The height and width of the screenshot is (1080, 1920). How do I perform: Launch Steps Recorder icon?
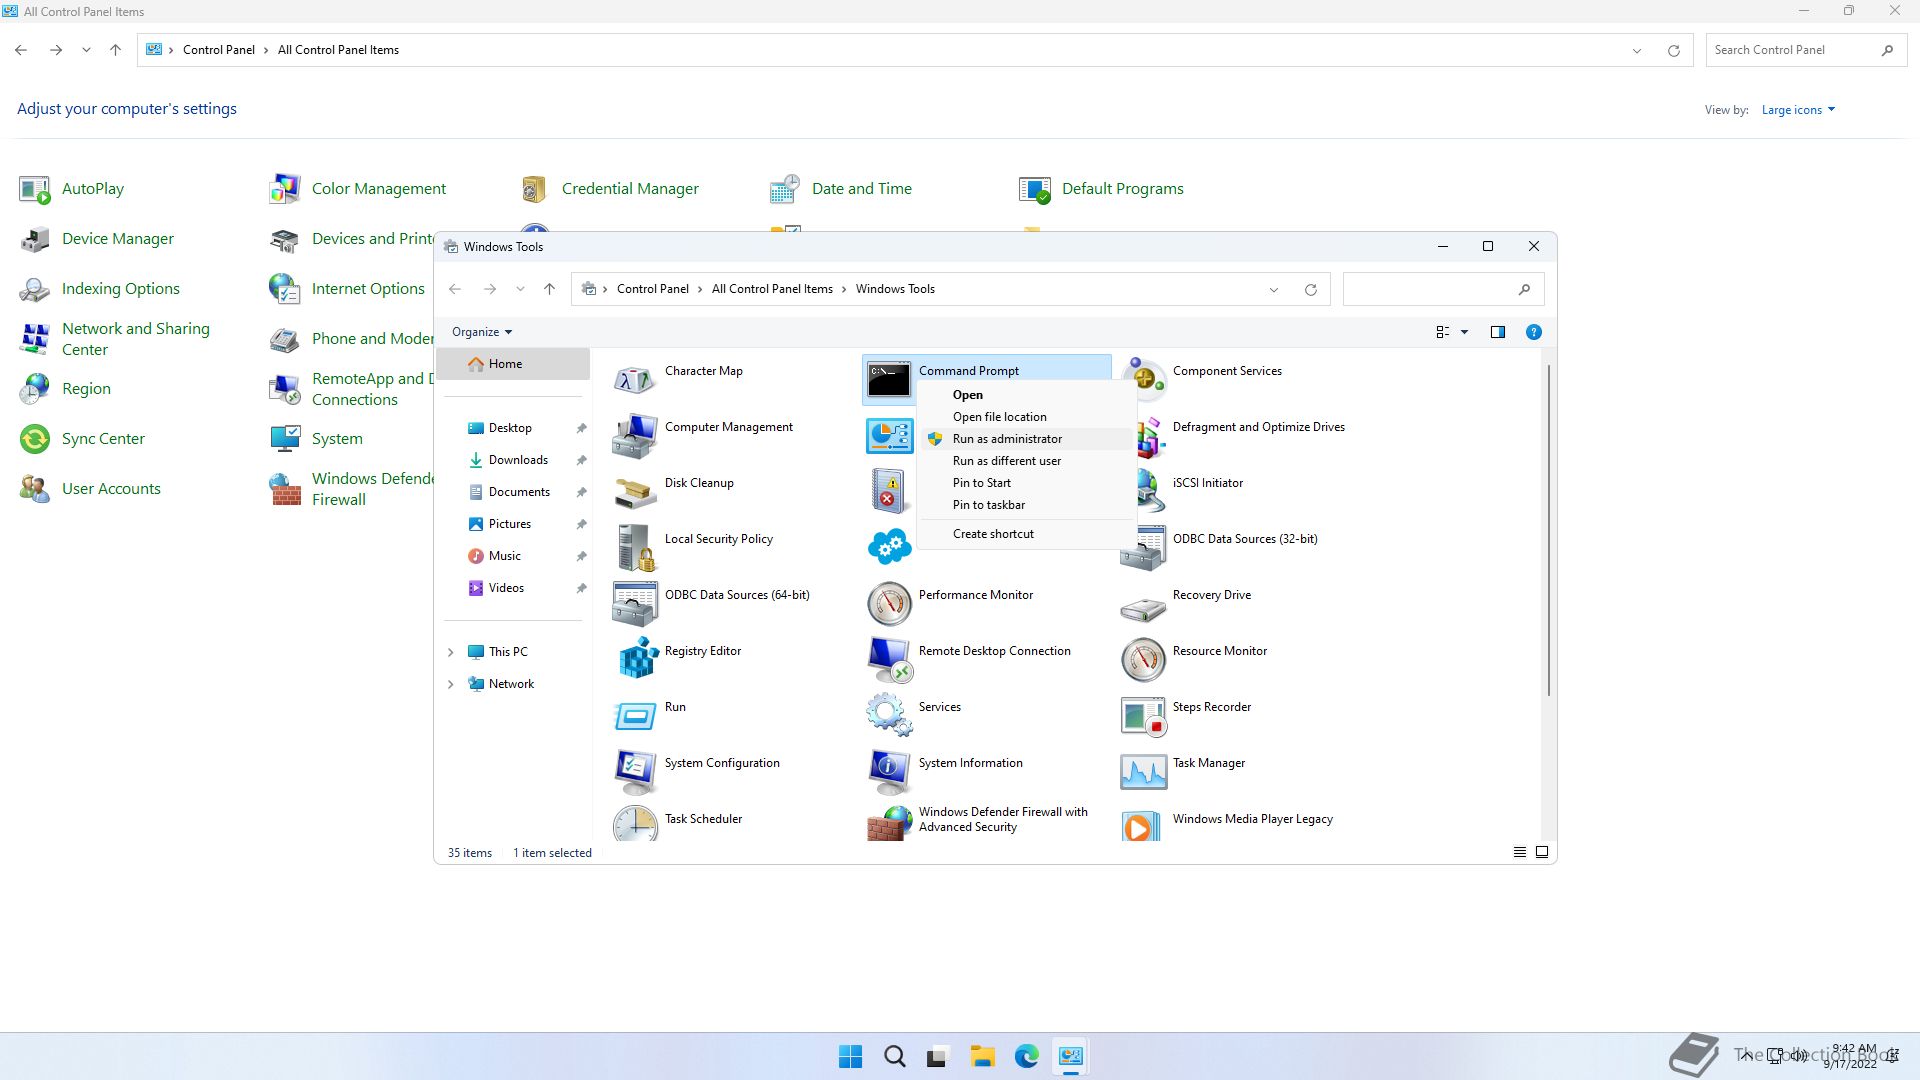point(1143,716)
